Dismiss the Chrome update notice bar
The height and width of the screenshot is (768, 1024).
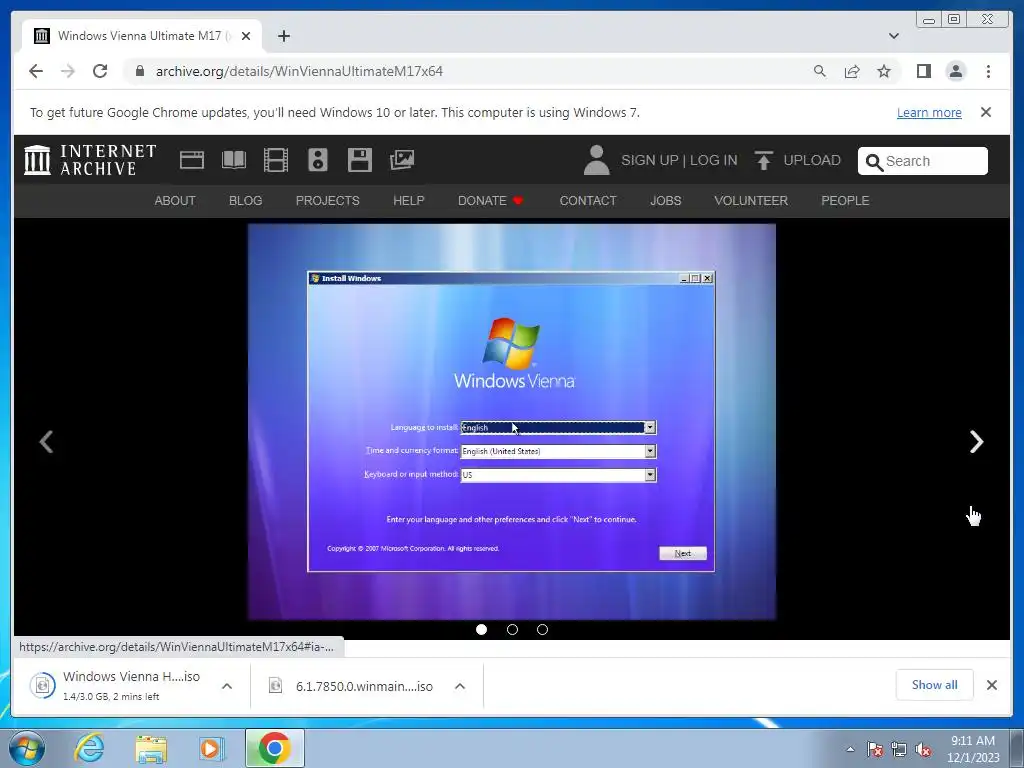coord(985,112)
